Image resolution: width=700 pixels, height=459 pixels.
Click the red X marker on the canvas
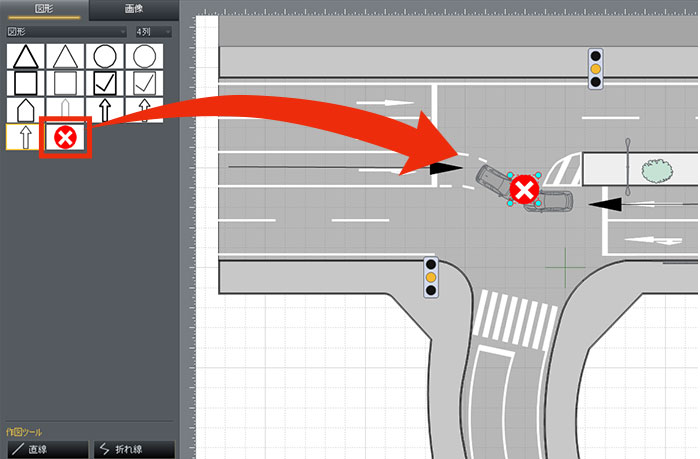click(x=524, y=189)
